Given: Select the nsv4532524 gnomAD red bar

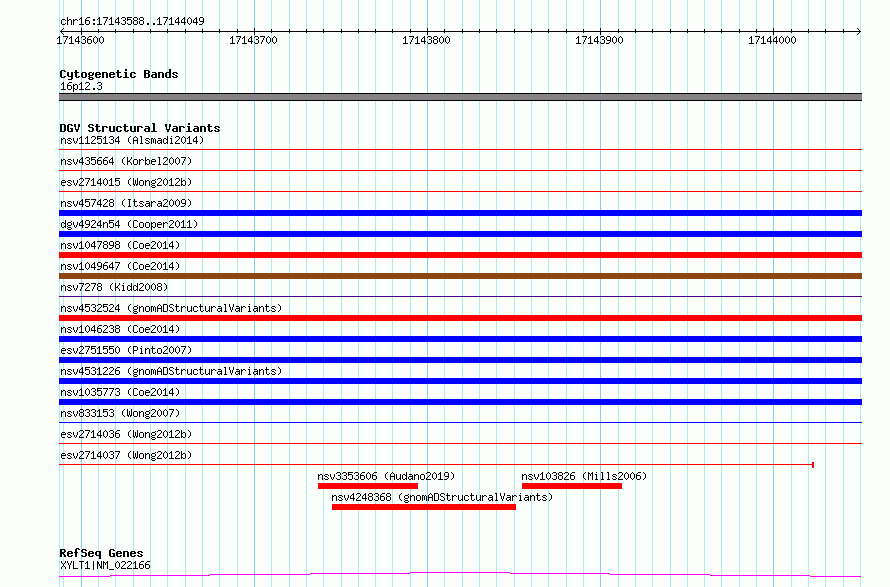Looking at the screenshot, I should click(x=460, y=318).
